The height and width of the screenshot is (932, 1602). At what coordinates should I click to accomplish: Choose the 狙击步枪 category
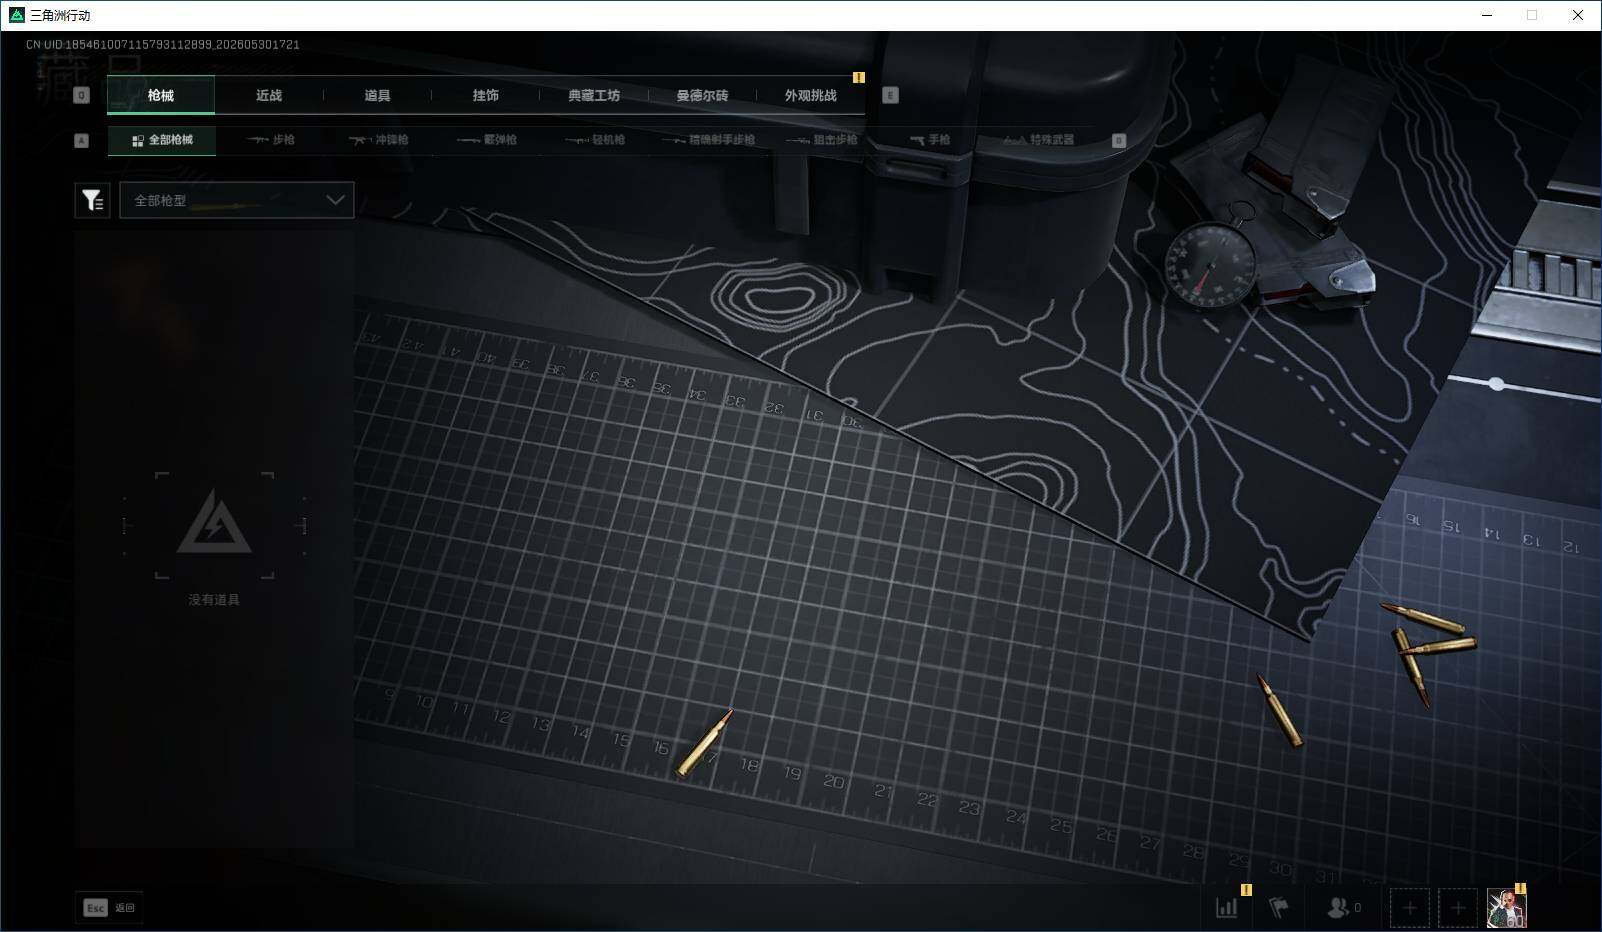(x=823, y=140)
